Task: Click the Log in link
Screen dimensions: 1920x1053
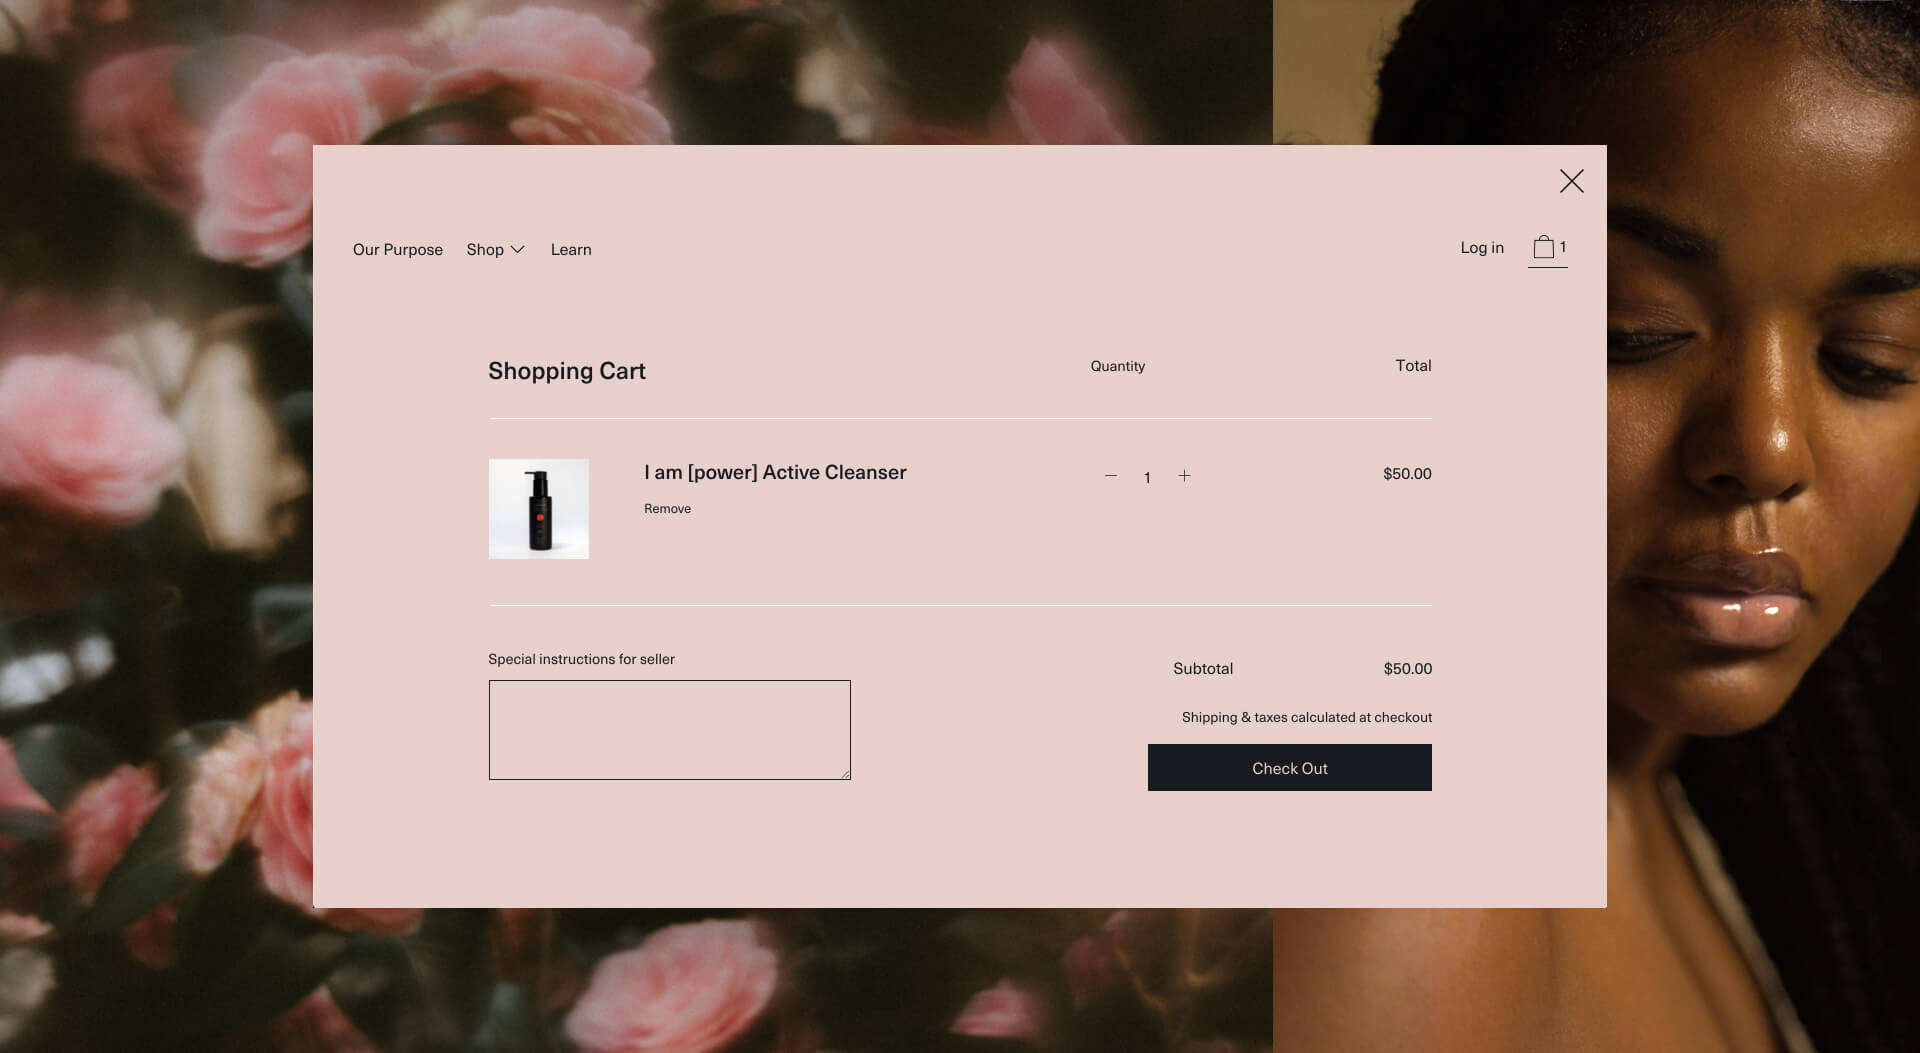Action: point(1481,248)
